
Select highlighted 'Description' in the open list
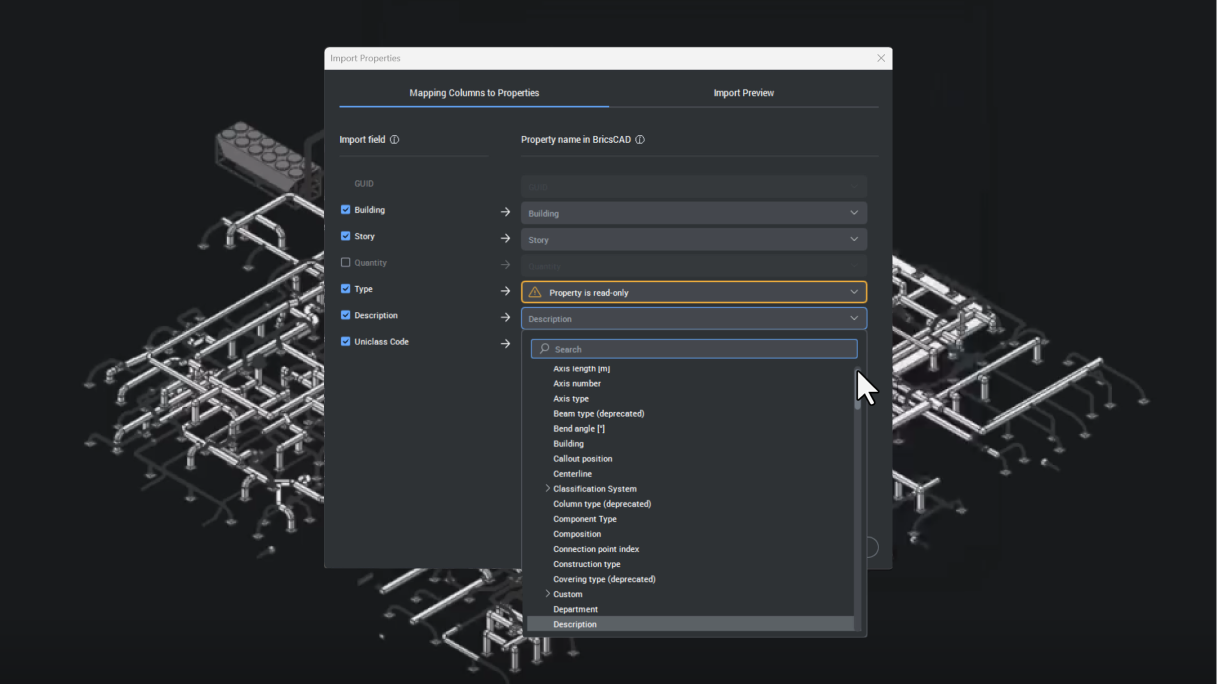690,624
